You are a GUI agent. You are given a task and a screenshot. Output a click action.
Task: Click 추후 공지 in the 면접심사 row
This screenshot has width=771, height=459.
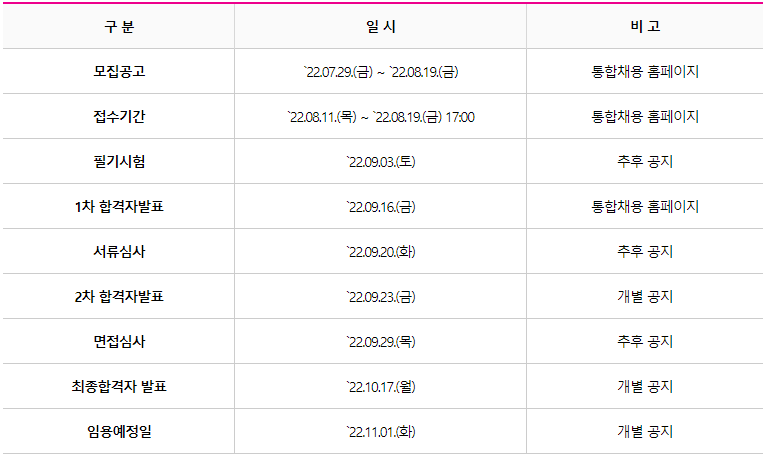point(645,342)
